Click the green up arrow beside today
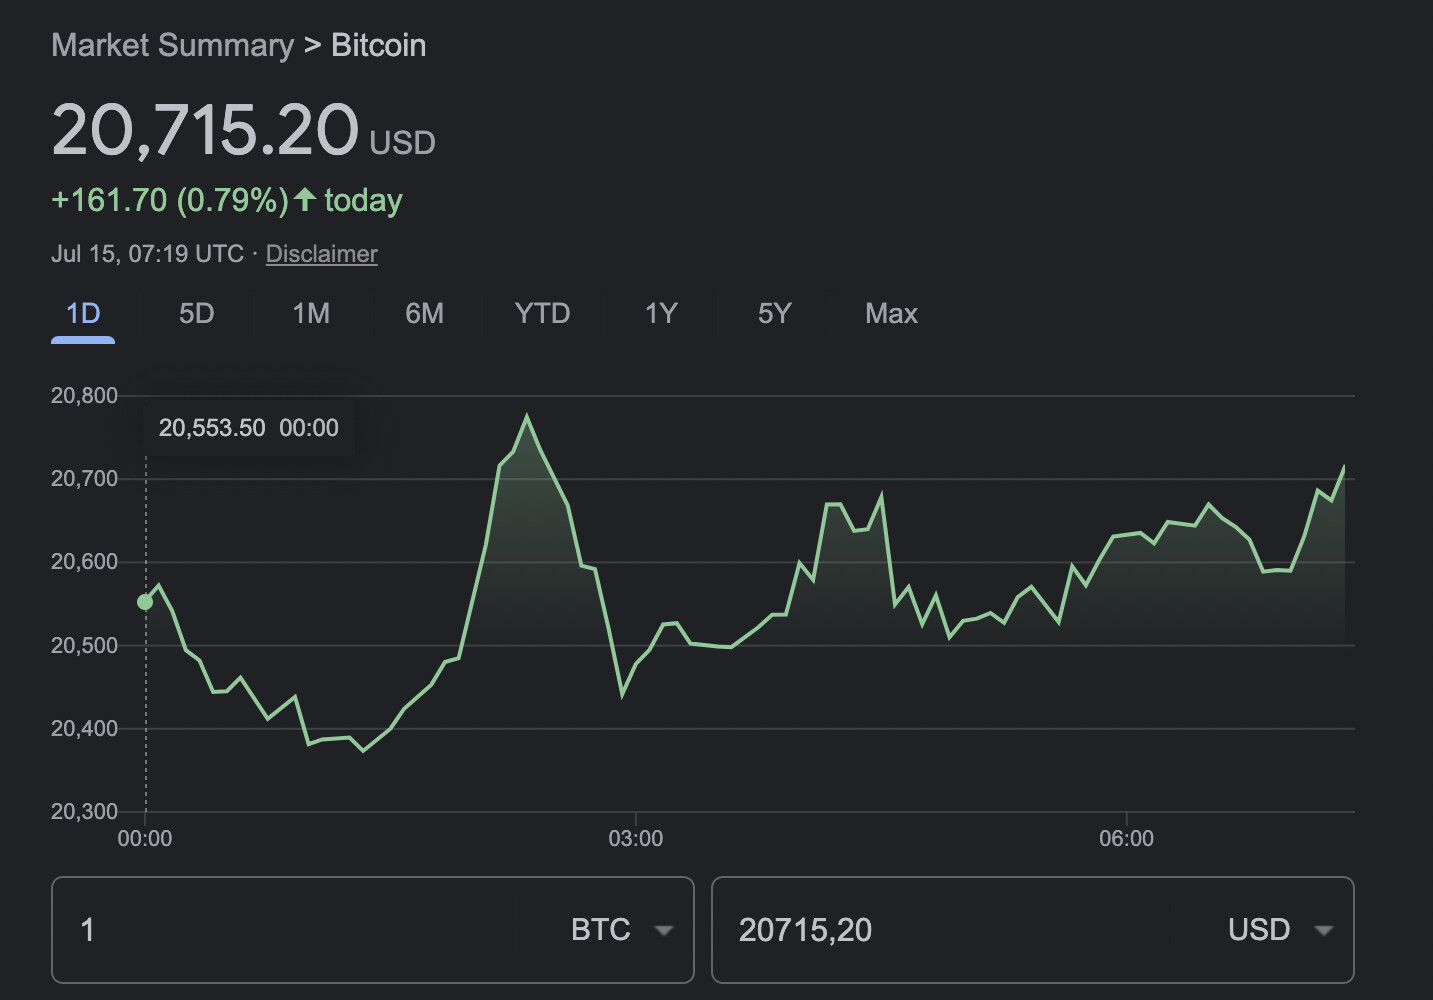This screenshot has height=1000, width=1433. tap(305, 199)
